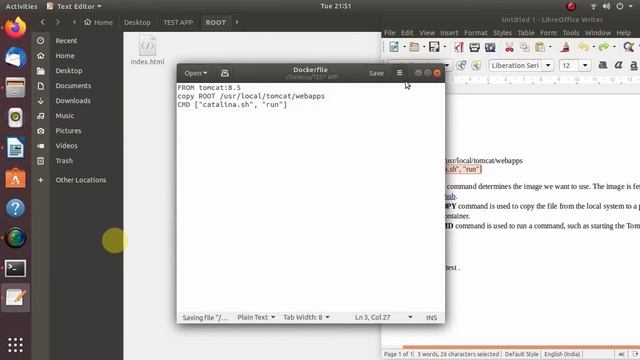Image resolution: width=640 pixels, height=360 pixels.
Task: Click the Save floppy icon in Writer toolbar
Action: (434, 47)
